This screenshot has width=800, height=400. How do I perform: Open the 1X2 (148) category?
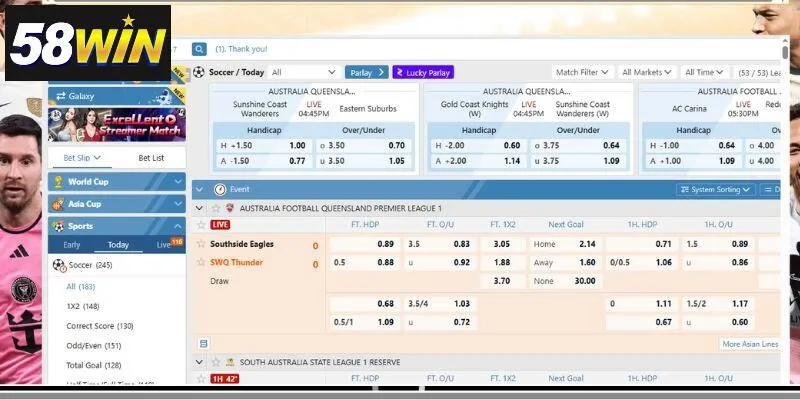coord(83,307)
